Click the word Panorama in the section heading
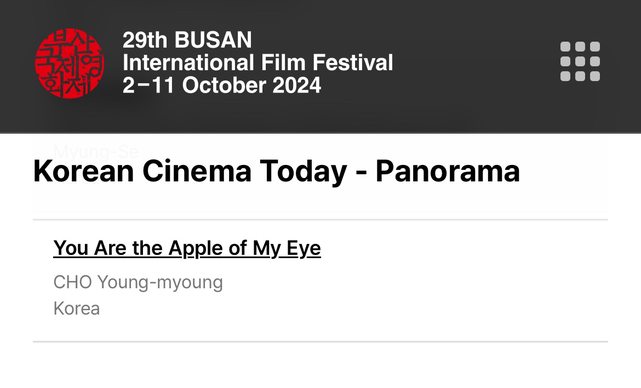 448,171
